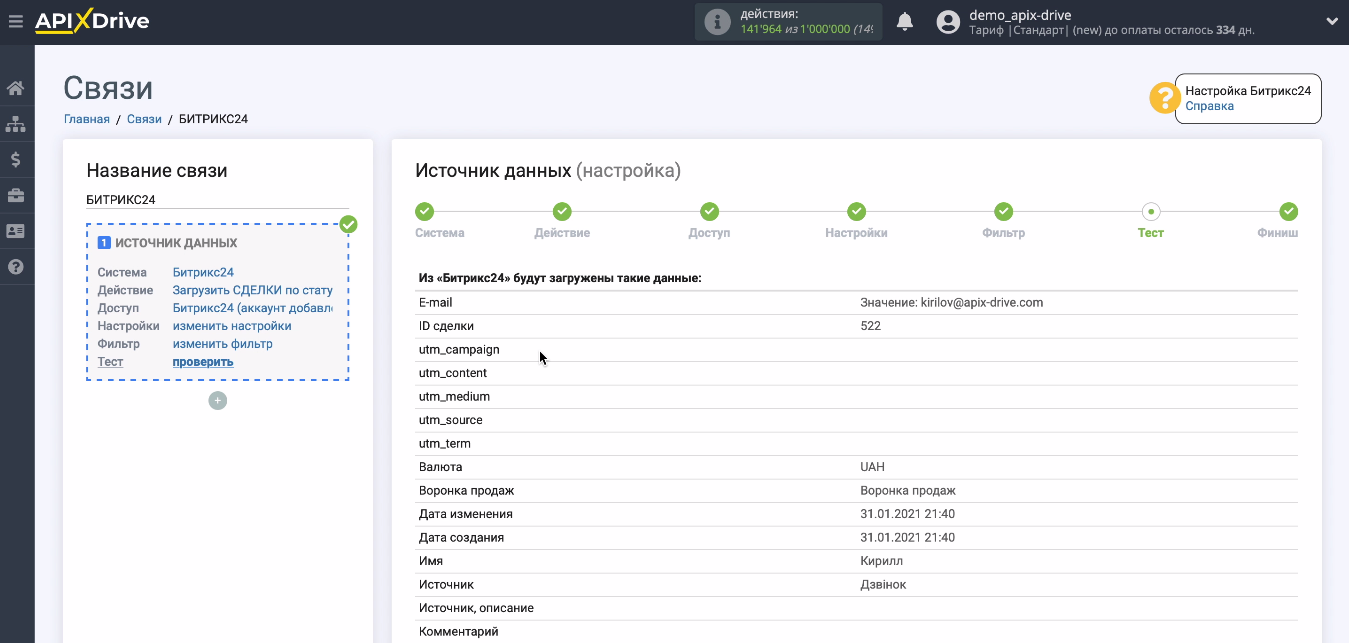Screen dimensions: 1349x643
Task: Go to the Доступ step
Action: pyautogui.click(x=709, y=233)
